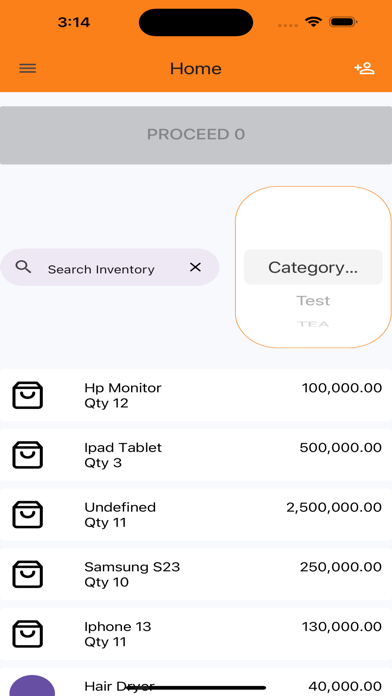Tap the search magnifier icon
The width and height of the screenshot is (392, 696).
coord(23,267)
